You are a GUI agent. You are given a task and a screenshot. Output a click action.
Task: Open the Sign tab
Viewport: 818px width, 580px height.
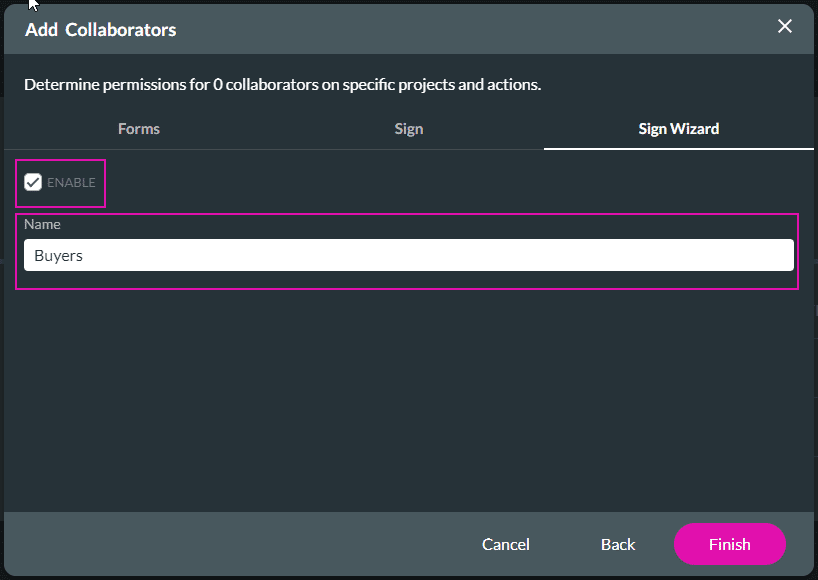coord(408,128)
